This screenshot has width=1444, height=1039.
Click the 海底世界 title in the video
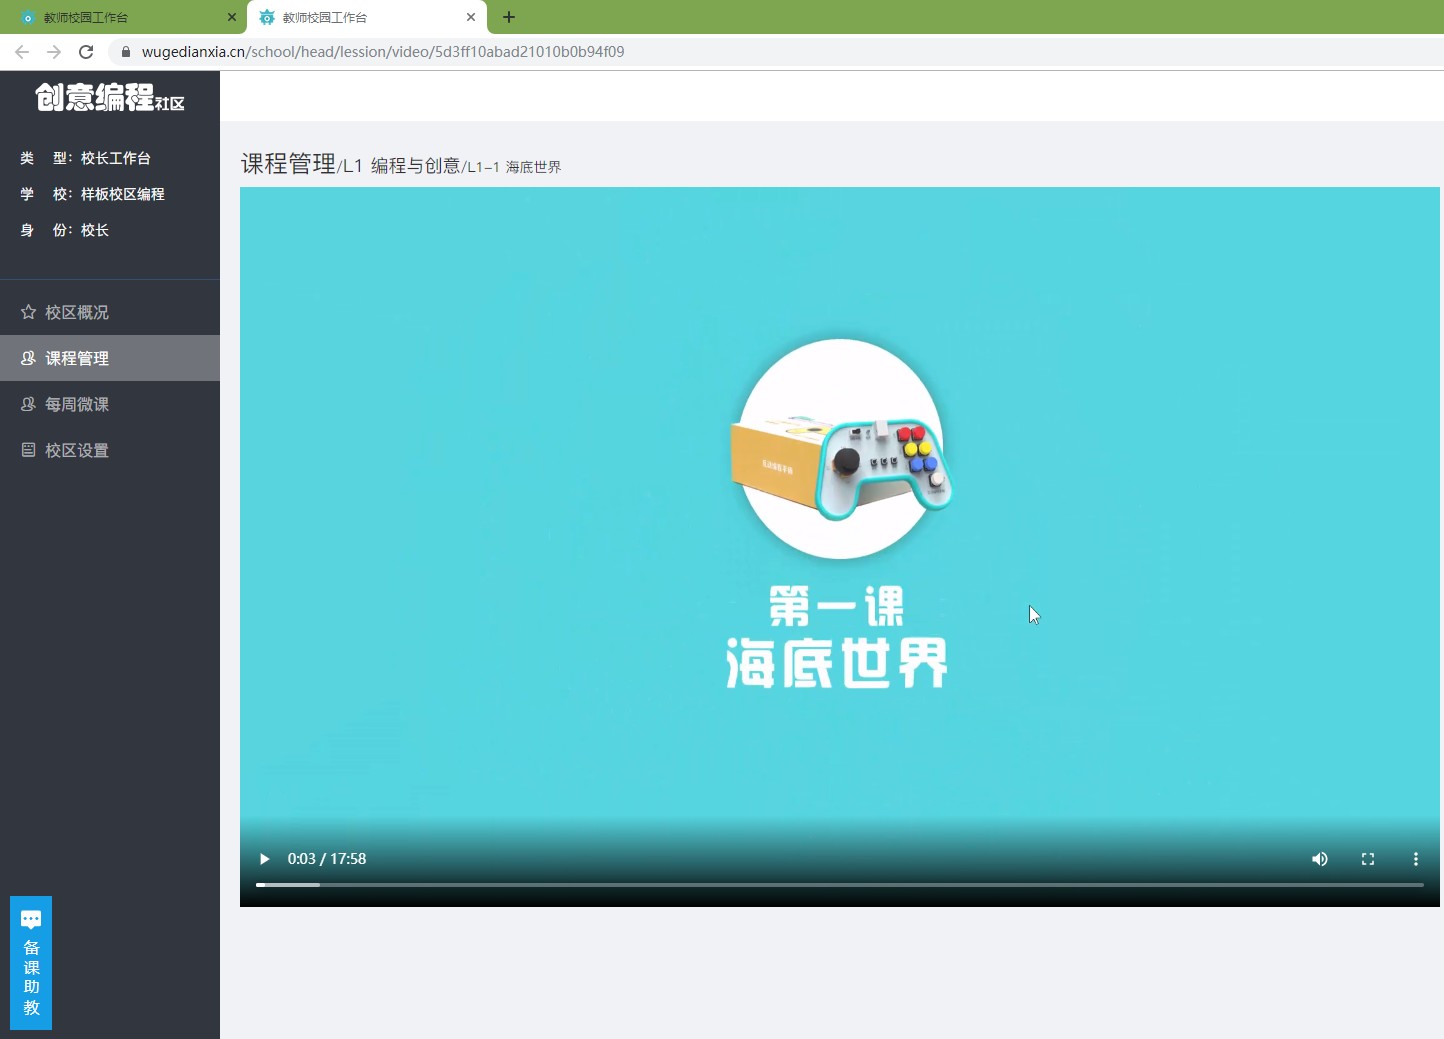pos(837,663)
